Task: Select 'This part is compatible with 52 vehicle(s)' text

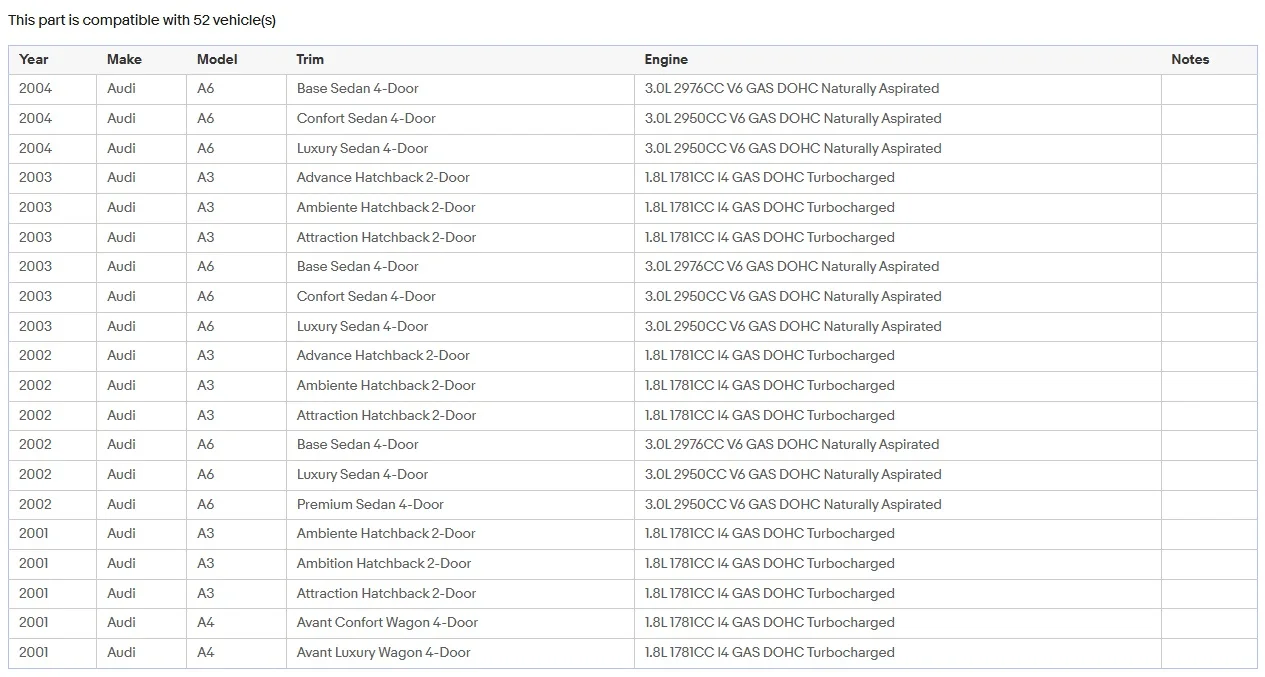Action: [x=142, y=20]
